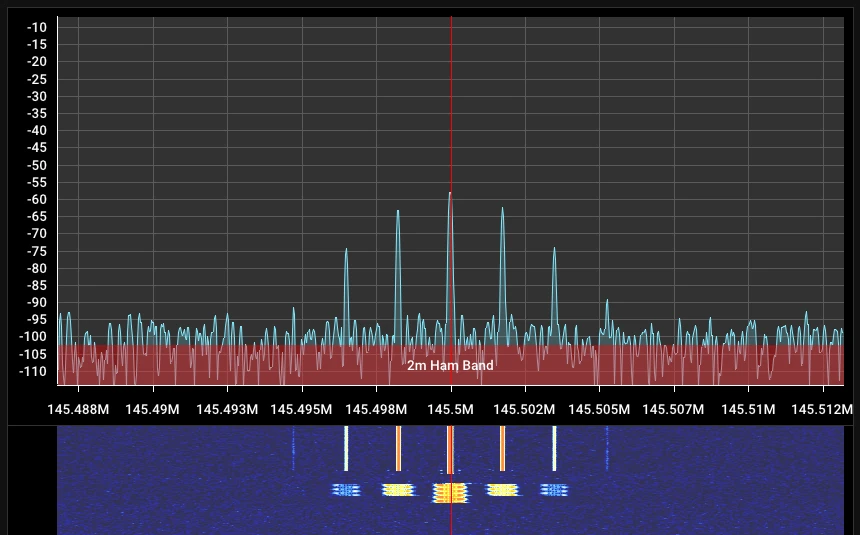Select the leftmost strong peak at -74 dB

(346, 250)
